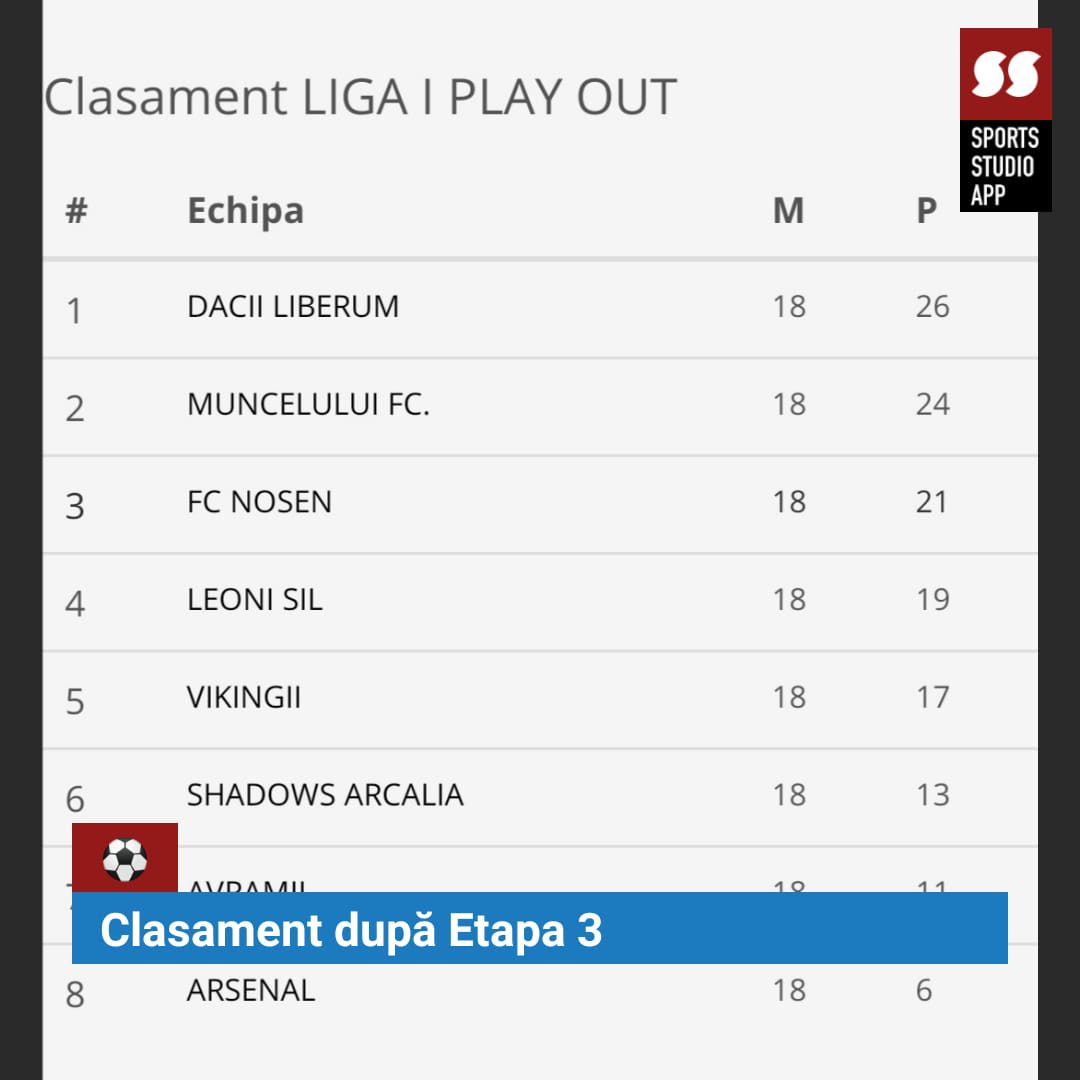
Task: Sort by the M matches column header
Action: tap(788, 210)
